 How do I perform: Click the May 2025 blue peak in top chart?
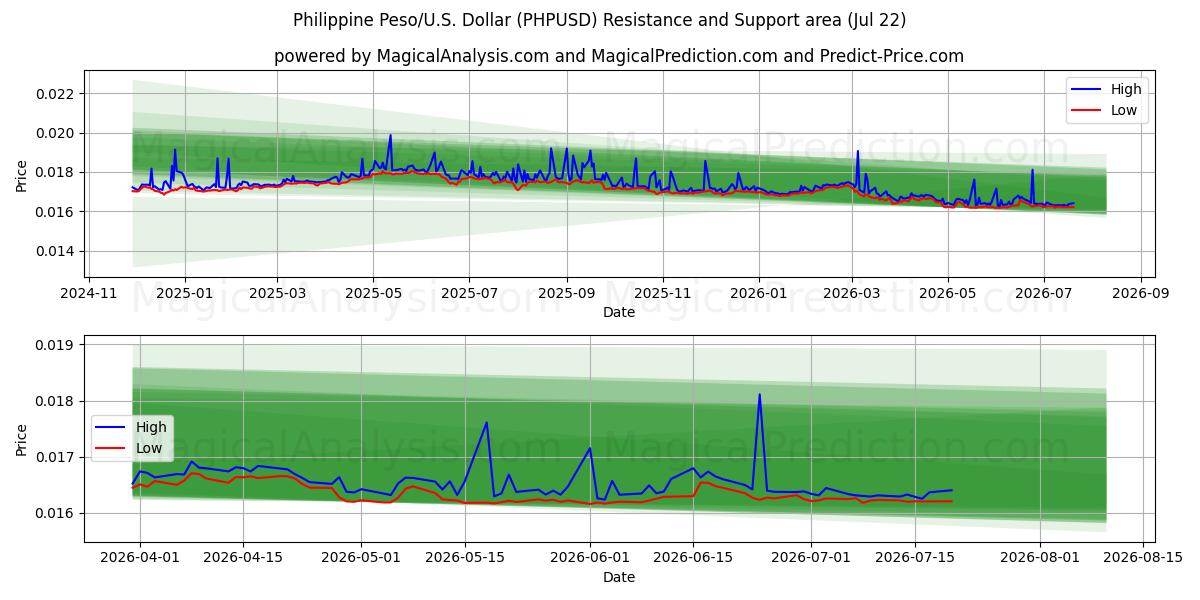point(390,136)
